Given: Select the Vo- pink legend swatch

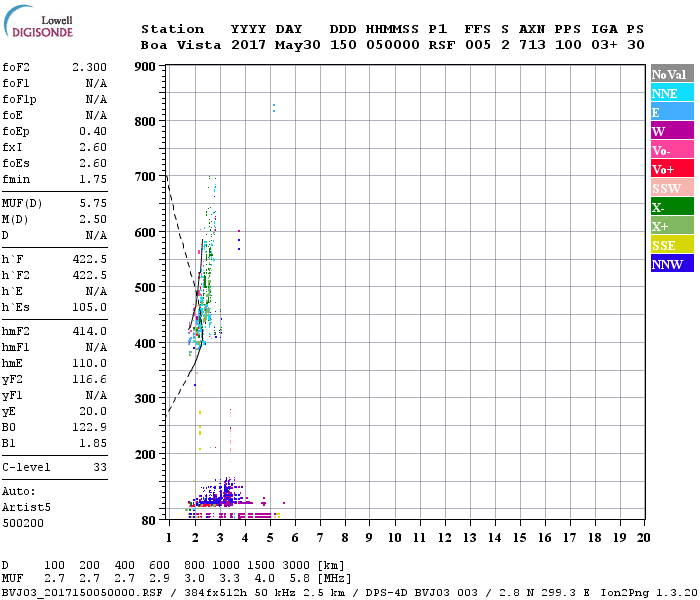Looking at the screenshot, I should (x=672, y=150).
